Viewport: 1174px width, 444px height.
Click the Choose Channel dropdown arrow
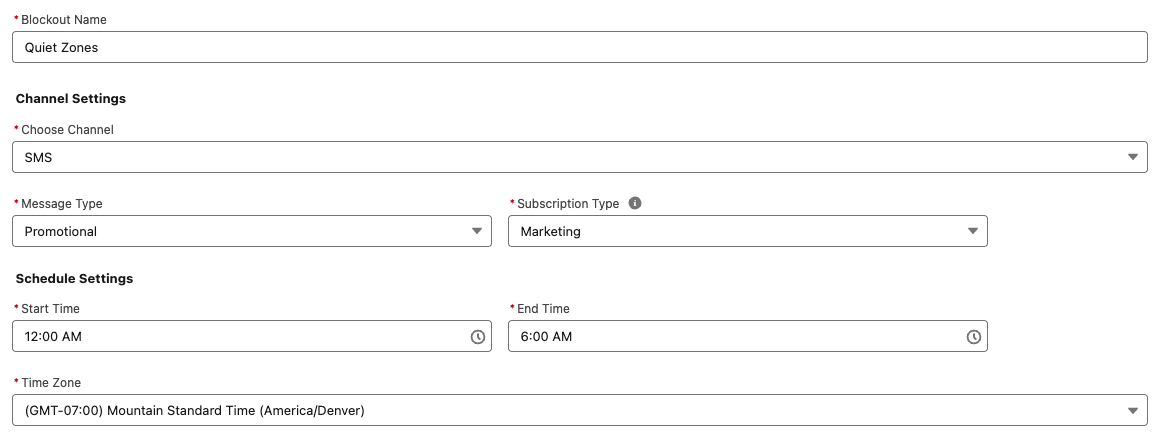(x=1133, y=157)
